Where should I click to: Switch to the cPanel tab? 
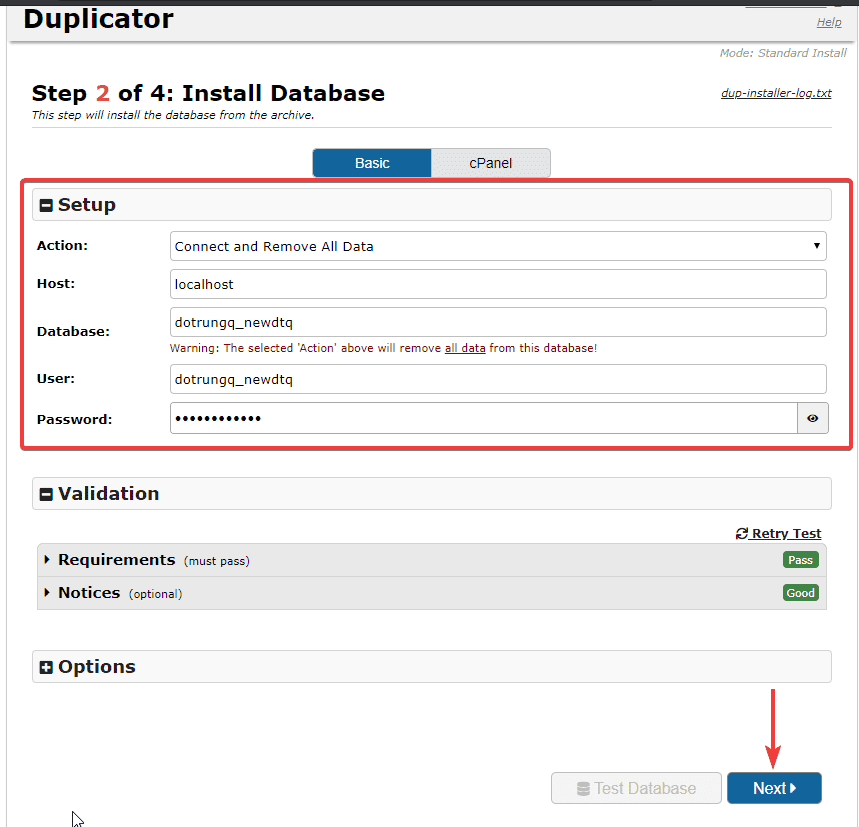(x=490, y=162)
